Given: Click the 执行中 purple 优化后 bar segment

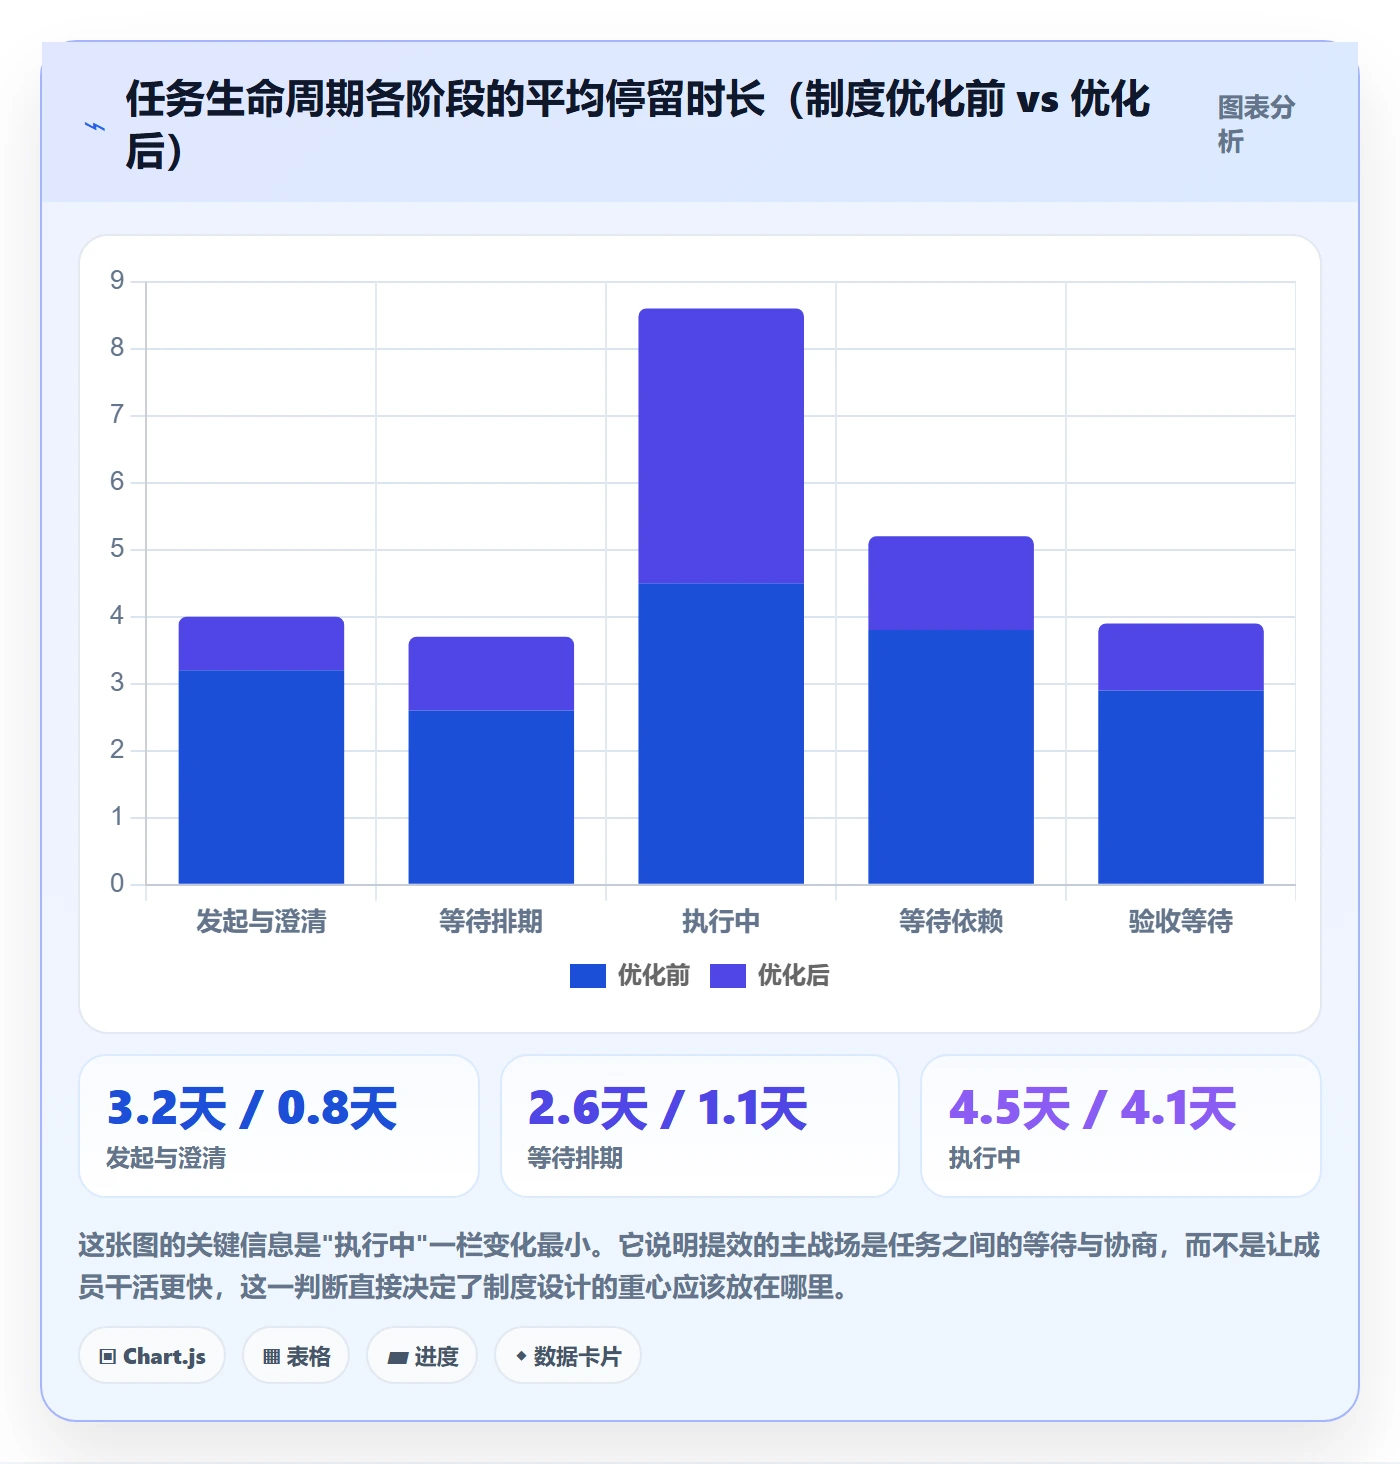Looking at the screenshot, I should pos(721,446).
